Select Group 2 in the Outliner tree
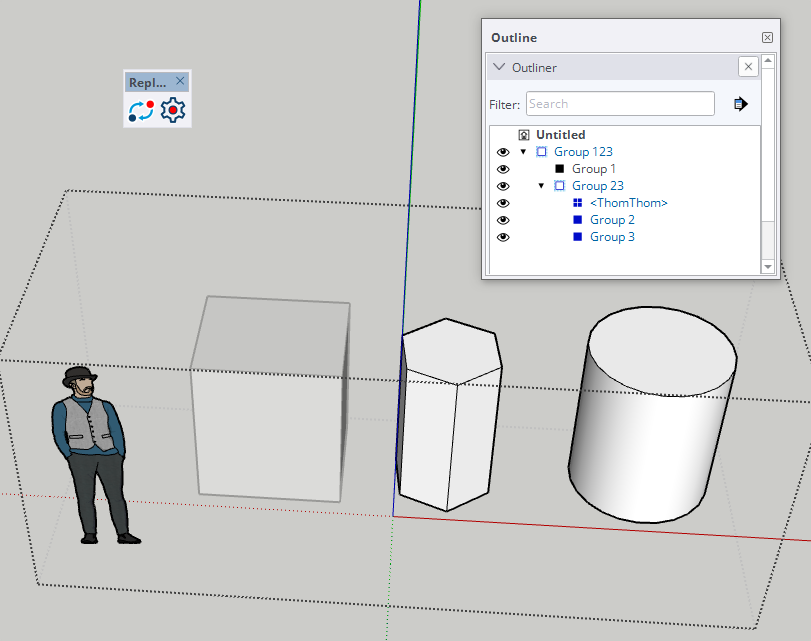Image resolution: width=811 pixels, height=641 pixels. pos(612,220)
